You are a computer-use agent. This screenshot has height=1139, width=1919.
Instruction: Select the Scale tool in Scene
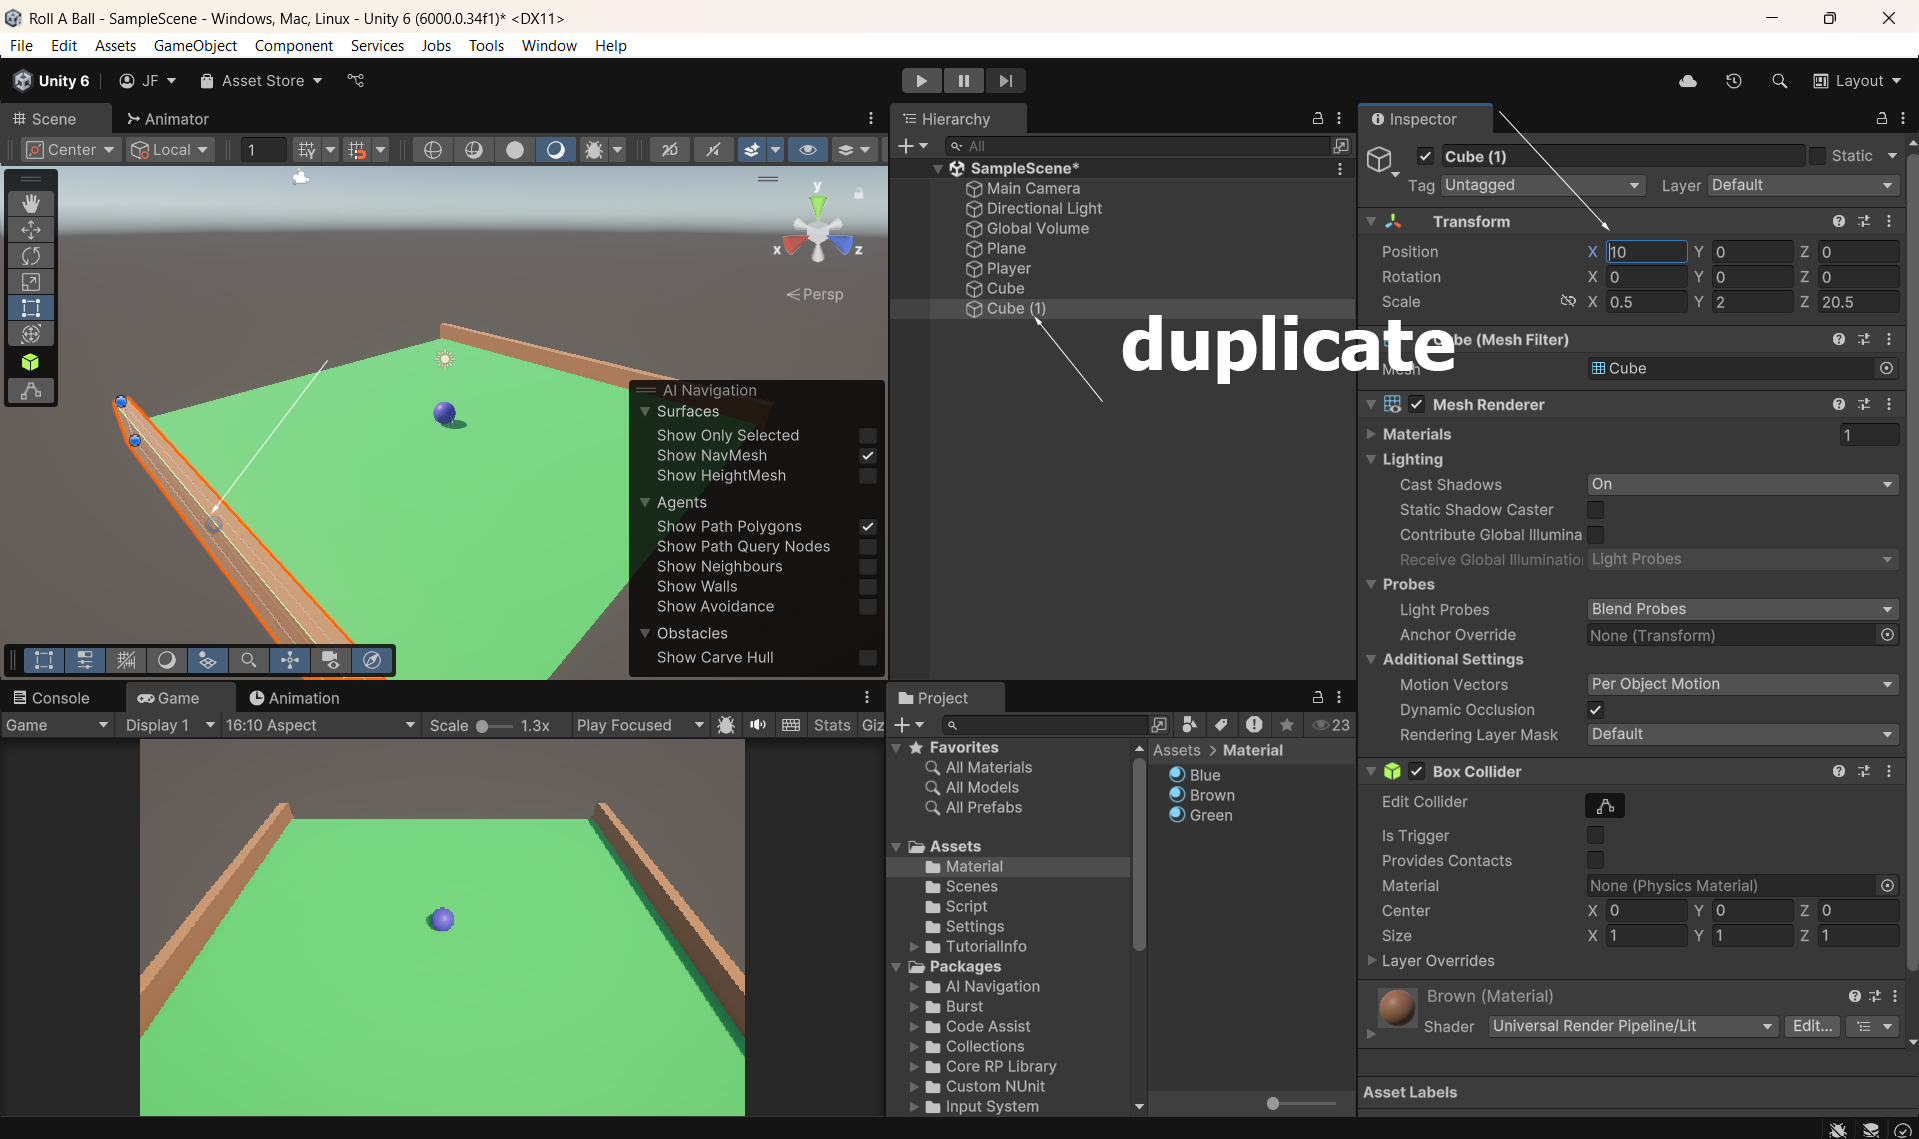(31, 282)
